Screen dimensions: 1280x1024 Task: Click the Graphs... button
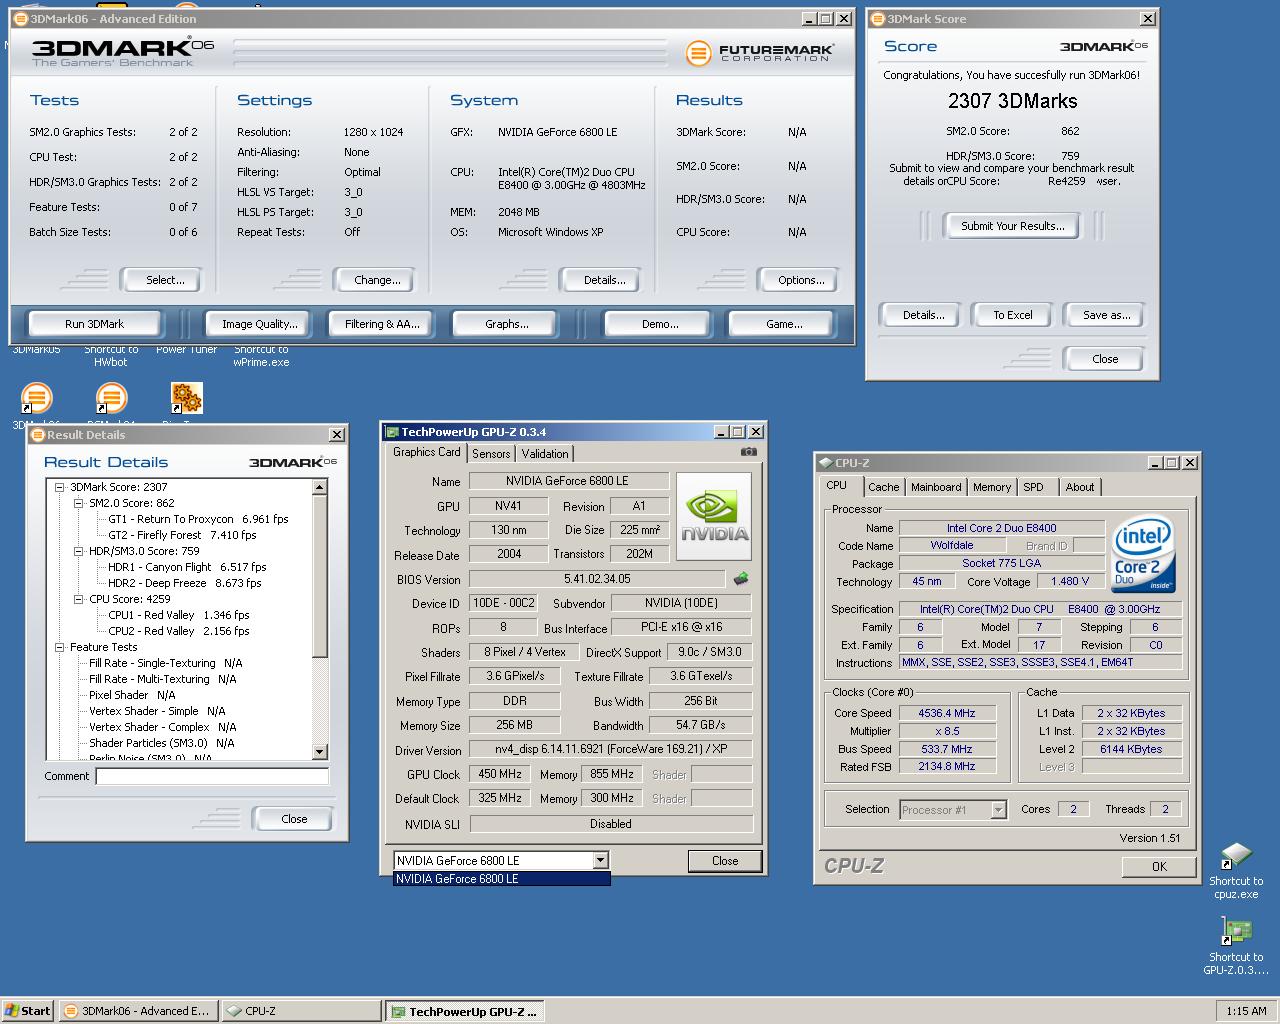[x=507, y=324]
